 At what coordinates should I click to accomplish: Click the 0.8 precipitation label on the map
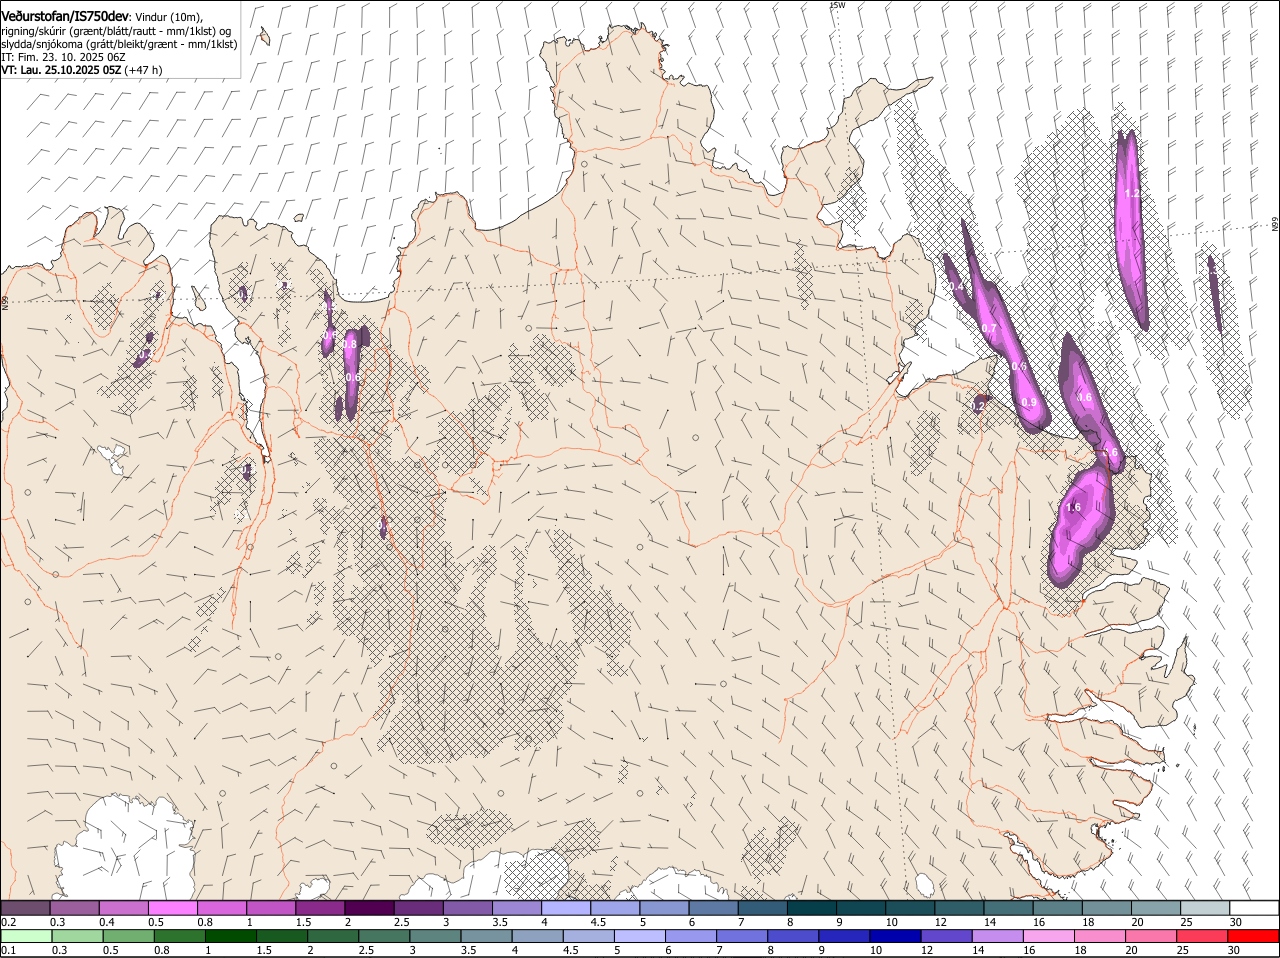[350, 344]
